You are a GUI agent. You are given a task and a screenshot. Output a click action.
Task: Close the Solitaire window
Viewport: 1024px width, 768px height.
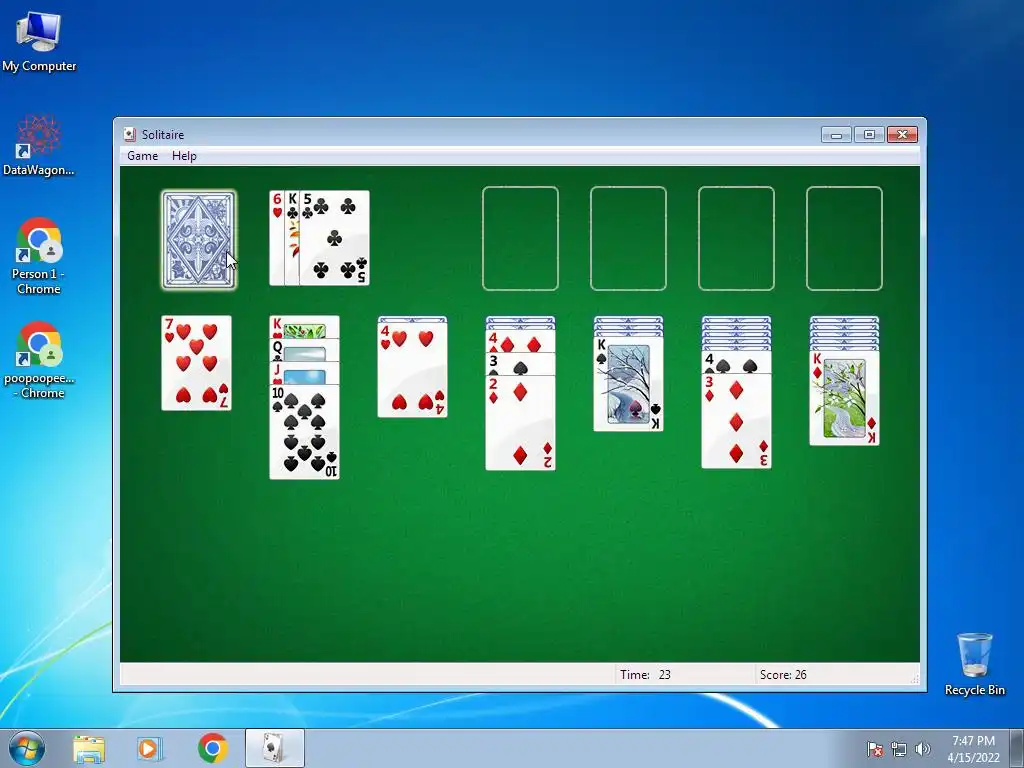pyautogui.click(x=902, y=135)
